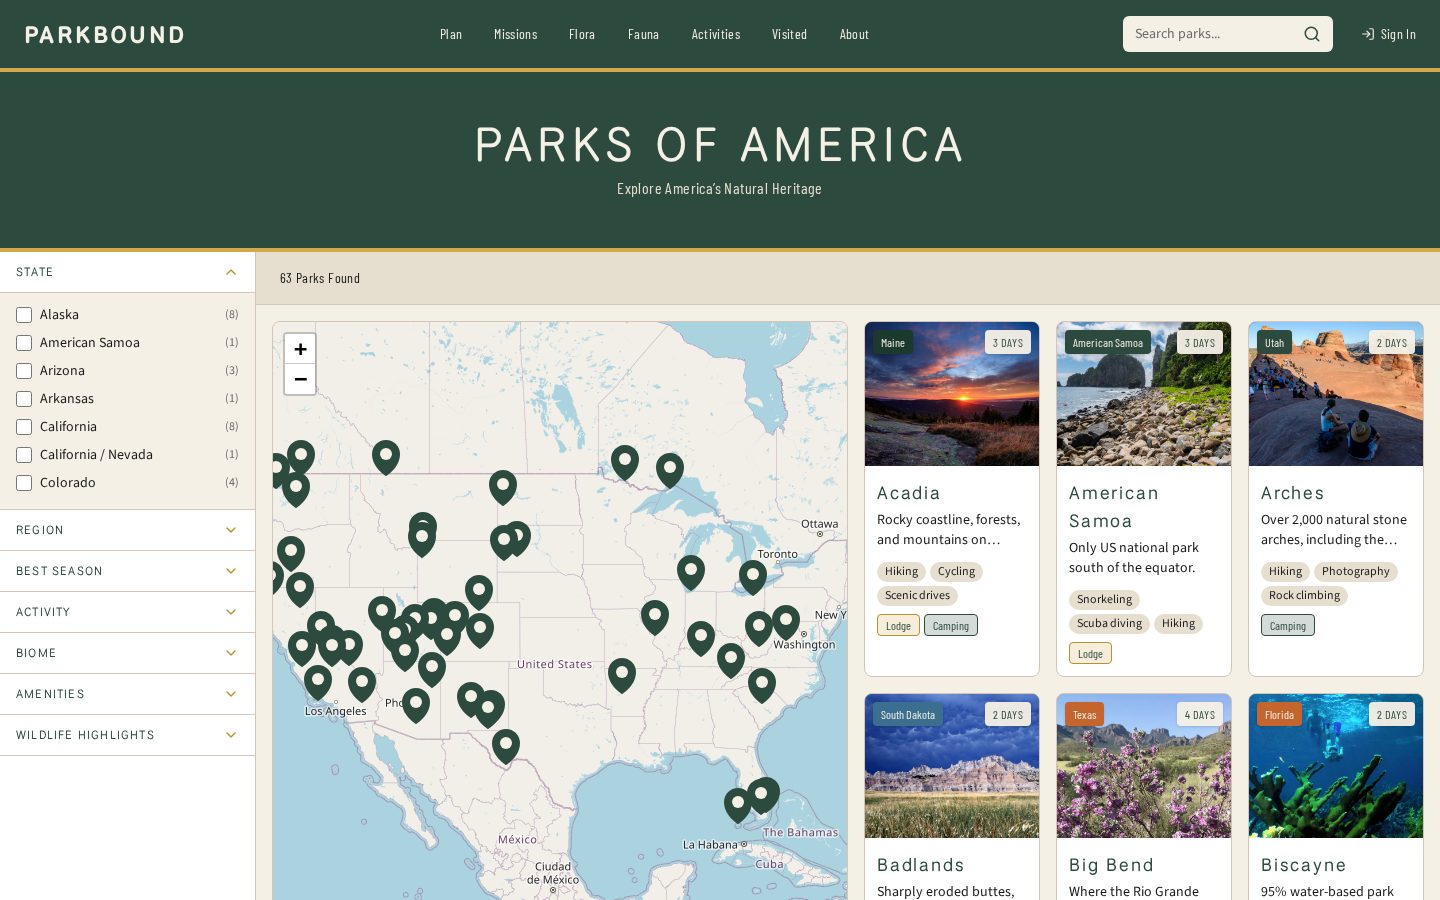1440x900 pixels.
Task: Open the Plan menu item
Action: click(451, 34)
